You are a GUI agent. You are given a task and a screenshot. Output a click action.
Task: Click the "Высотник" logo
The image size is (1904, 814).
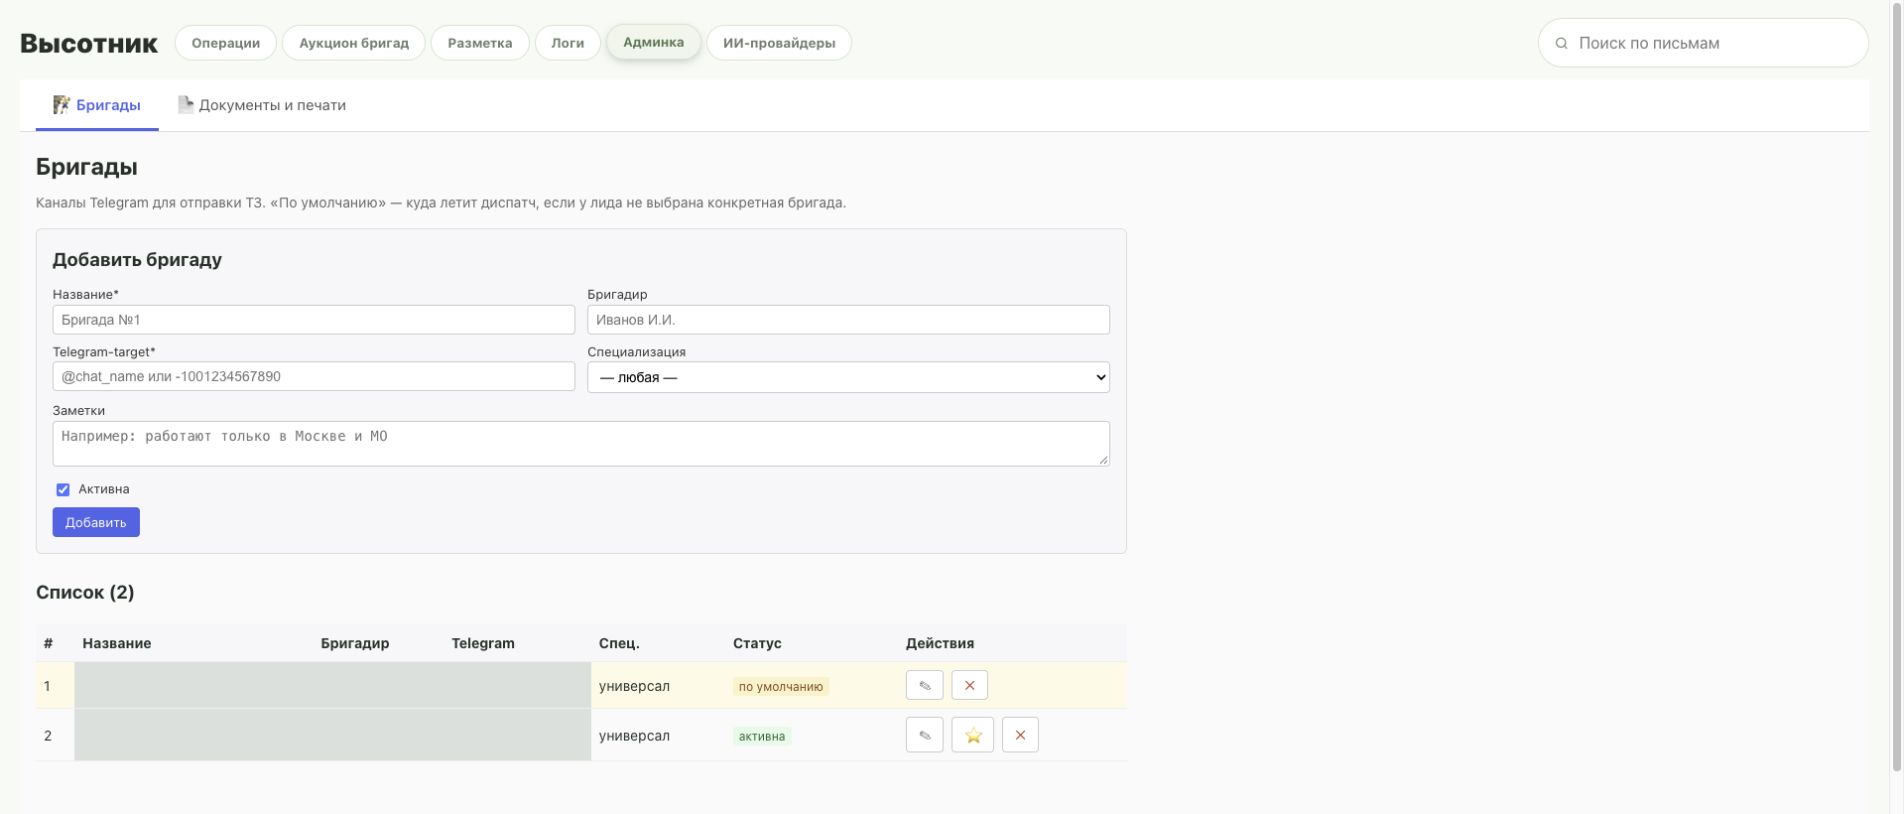[x=89, y=43]
